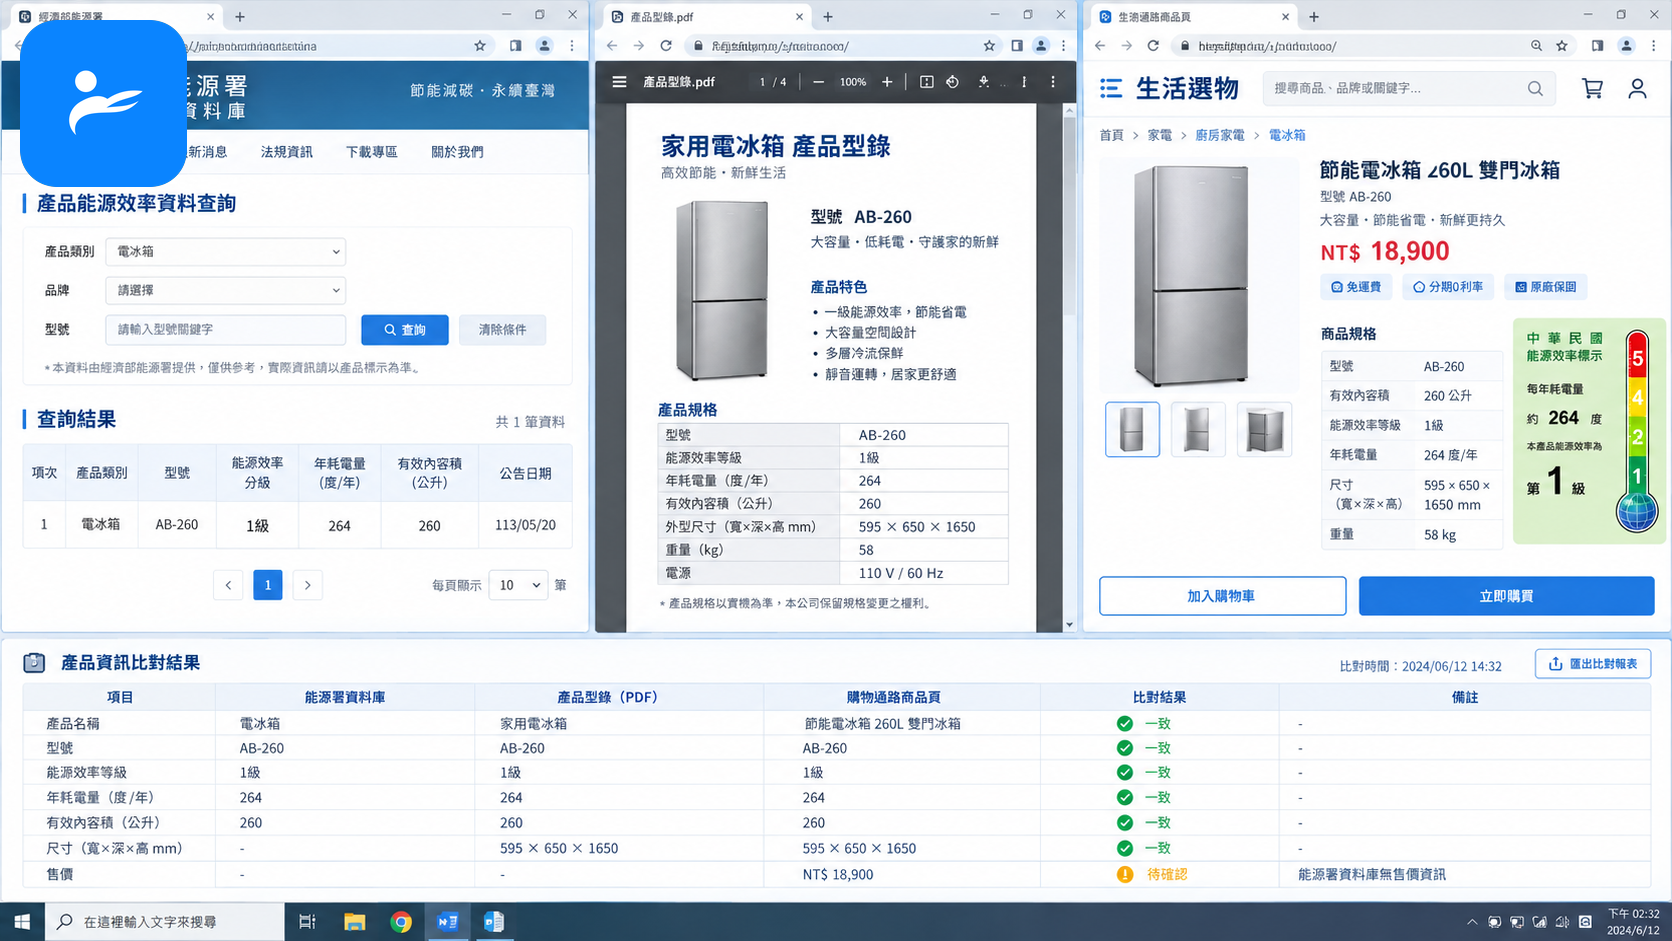Open Task View on the taskbar
The height and width of the screenshot is (941, 1672).
pos(307,922)
